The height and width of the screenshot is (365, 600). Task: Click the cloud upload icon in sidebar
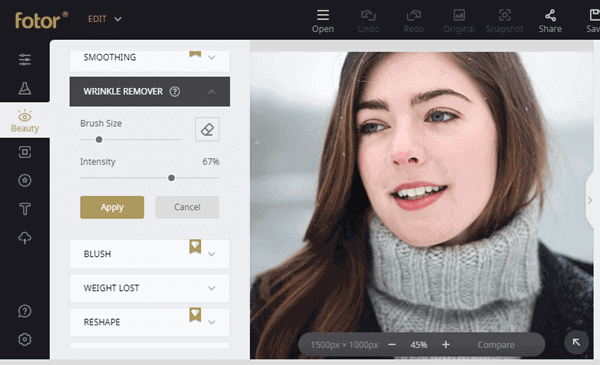[25, 238]
